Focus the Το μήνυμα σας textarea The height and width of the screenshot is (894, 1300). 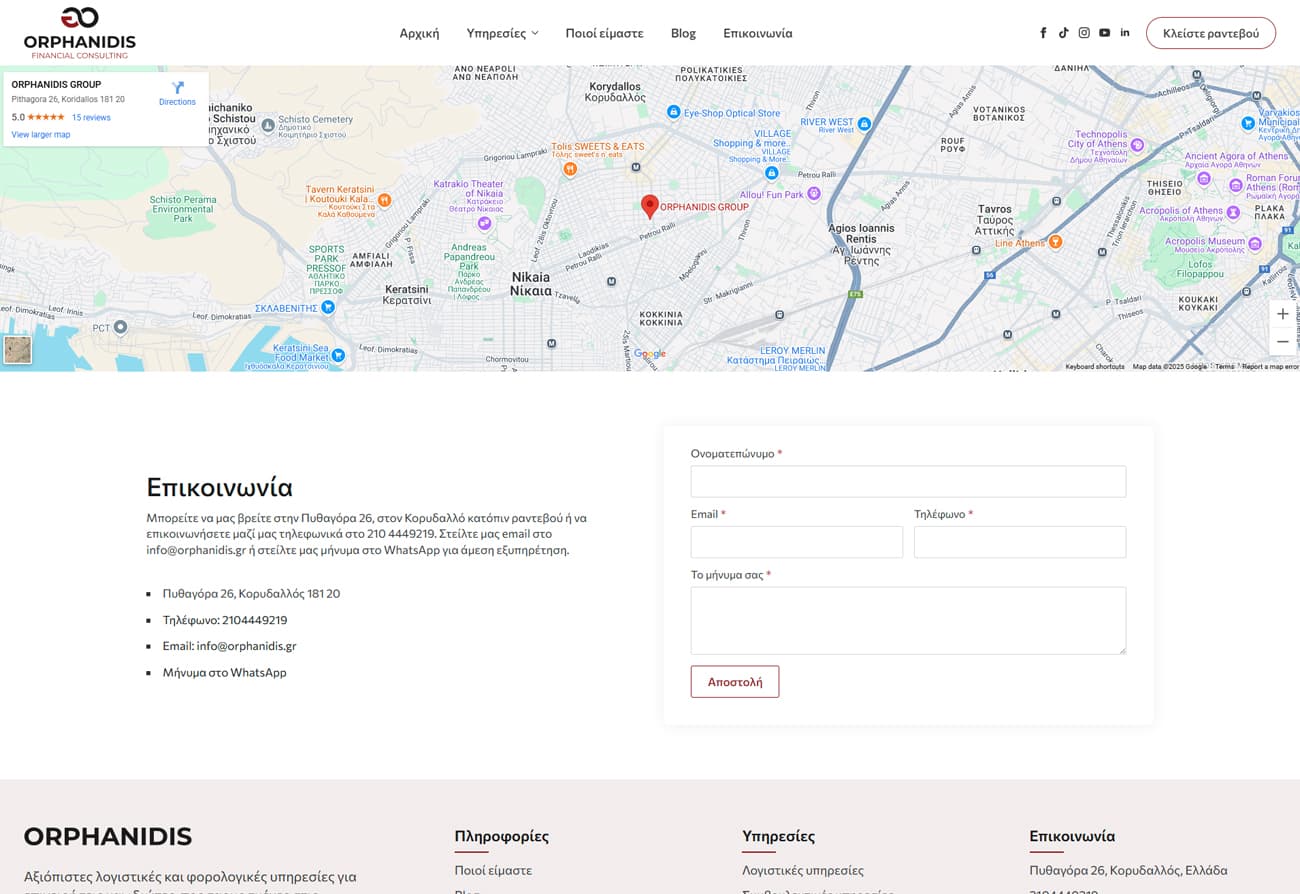(908, 621)
